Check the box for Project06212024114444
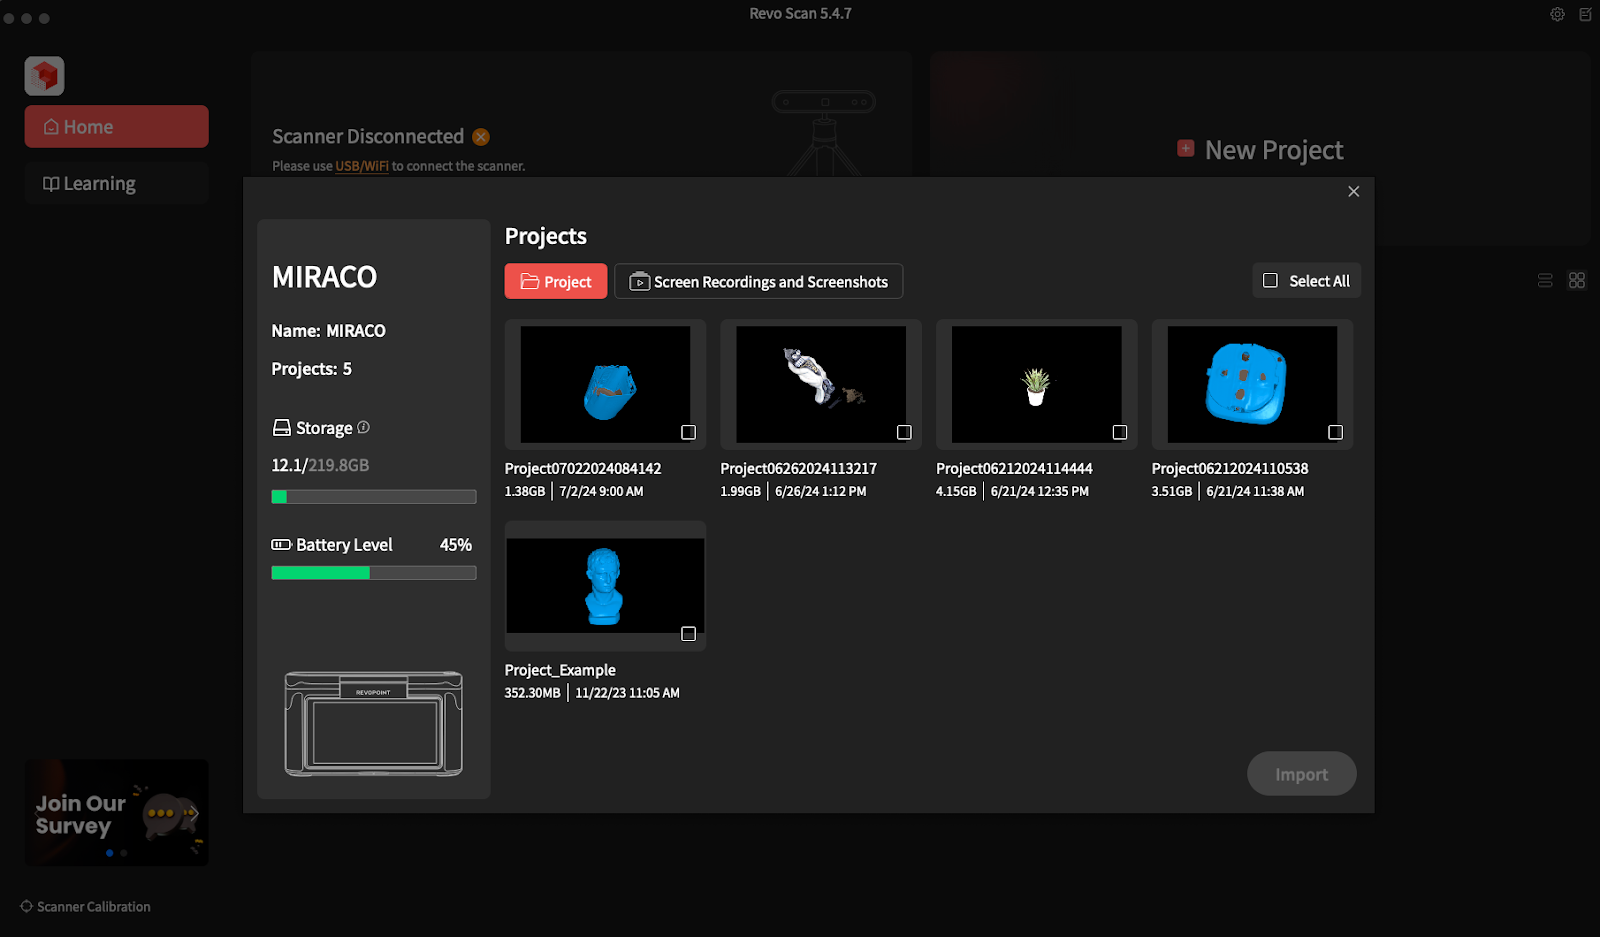 click(x=1120, y=432)
